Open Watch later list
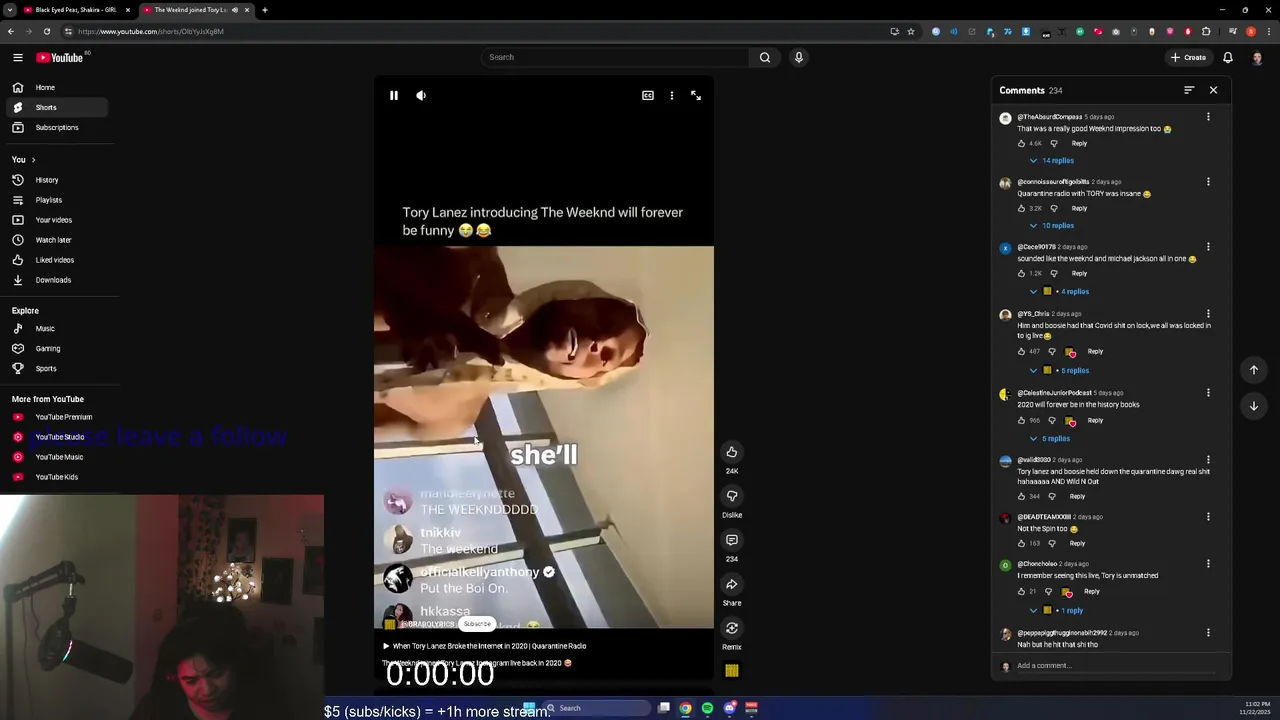 coord(55,240)
